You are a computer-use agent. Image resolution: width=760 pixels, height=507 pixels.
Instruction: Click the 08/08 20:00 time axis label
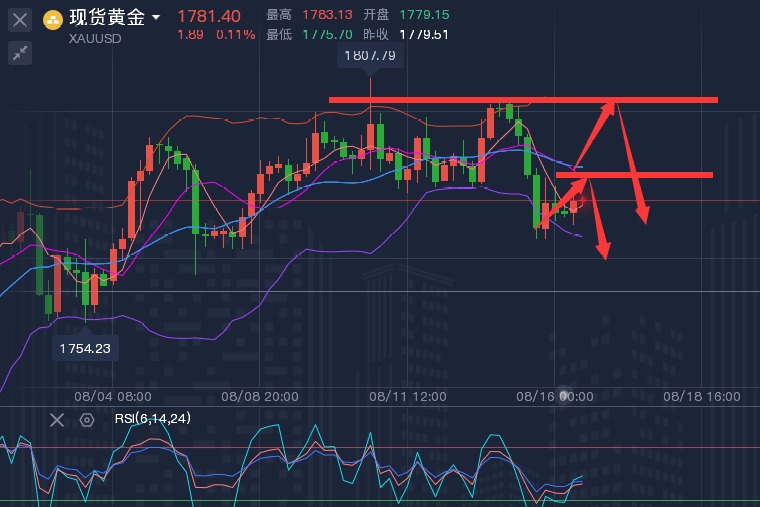pyautogui.click(x=260, y=396)
